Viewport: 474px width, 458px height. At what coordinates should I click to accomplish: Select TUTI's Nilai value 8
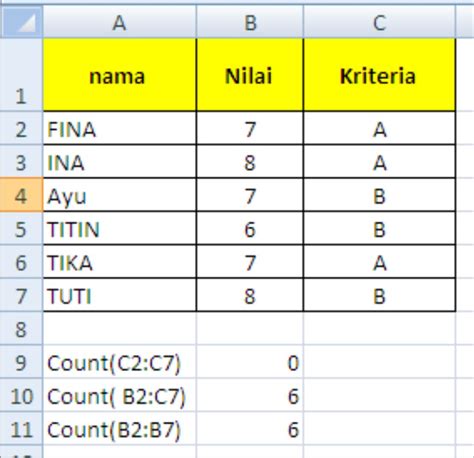(250, 295)
